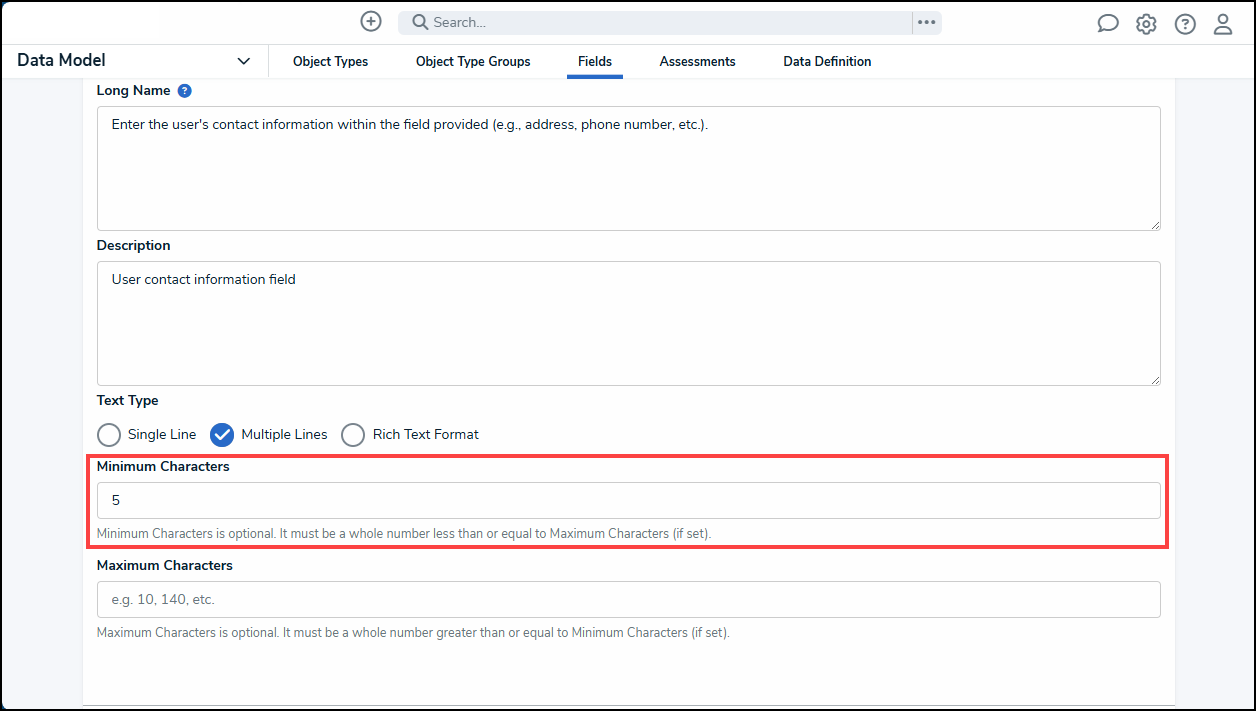
Task: Select the Single Line radio option
Action: [x=109, y=435]
